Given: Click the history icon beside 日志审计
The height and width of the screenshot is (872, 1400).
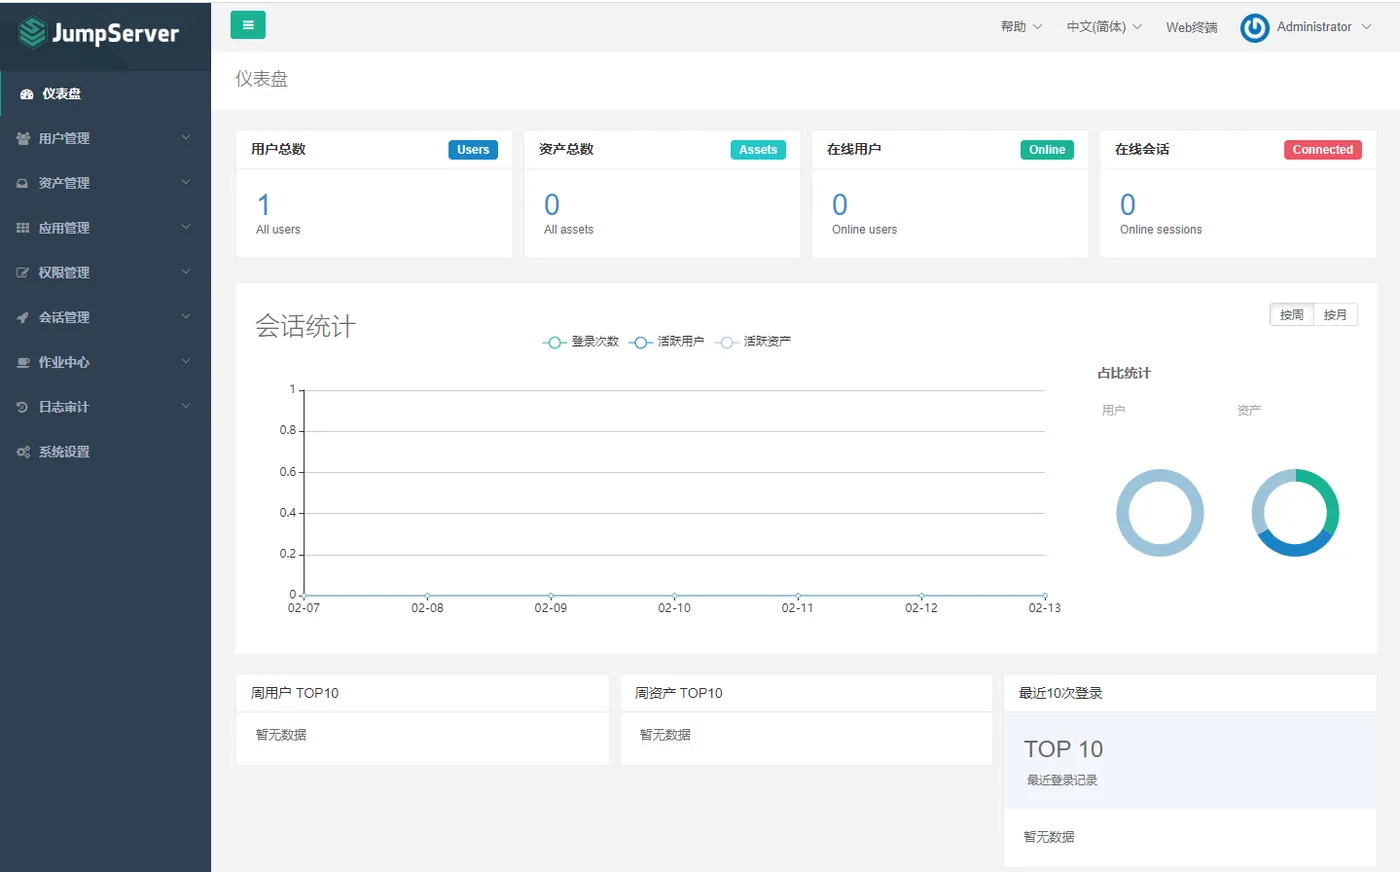Looking at the screenshot, I should (22, 407).
